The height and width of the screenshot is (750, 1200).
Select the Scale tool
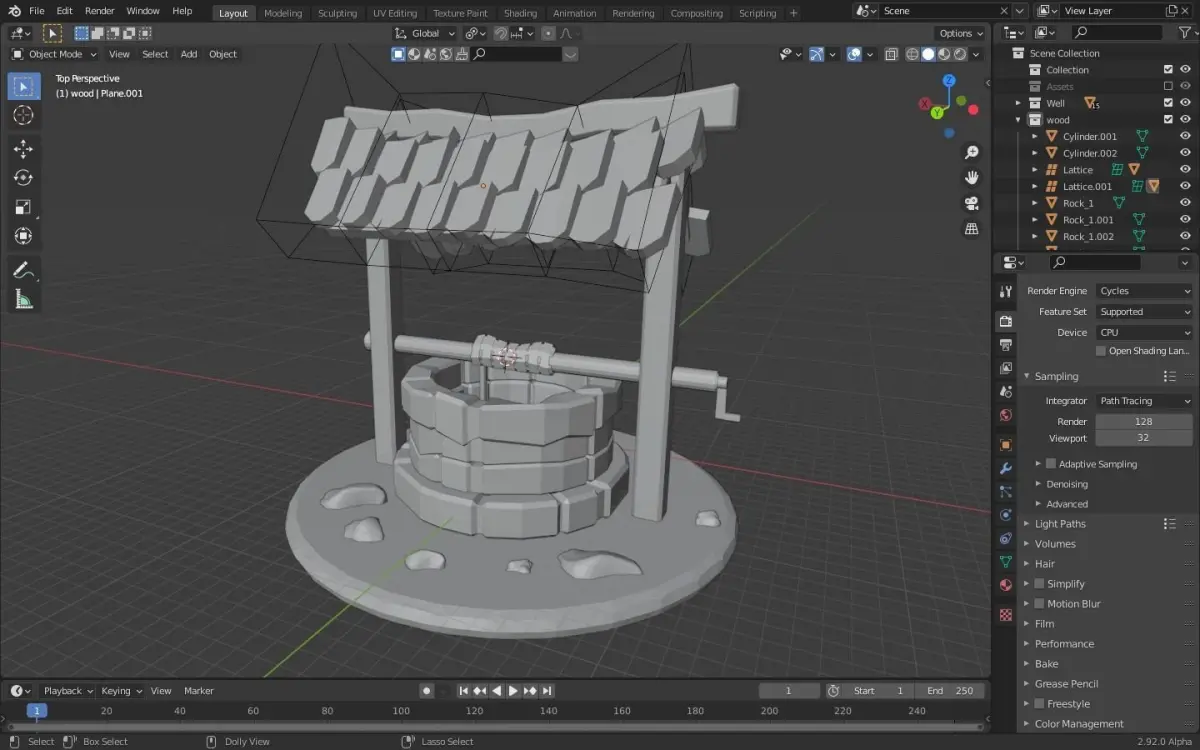pos(23,207)
